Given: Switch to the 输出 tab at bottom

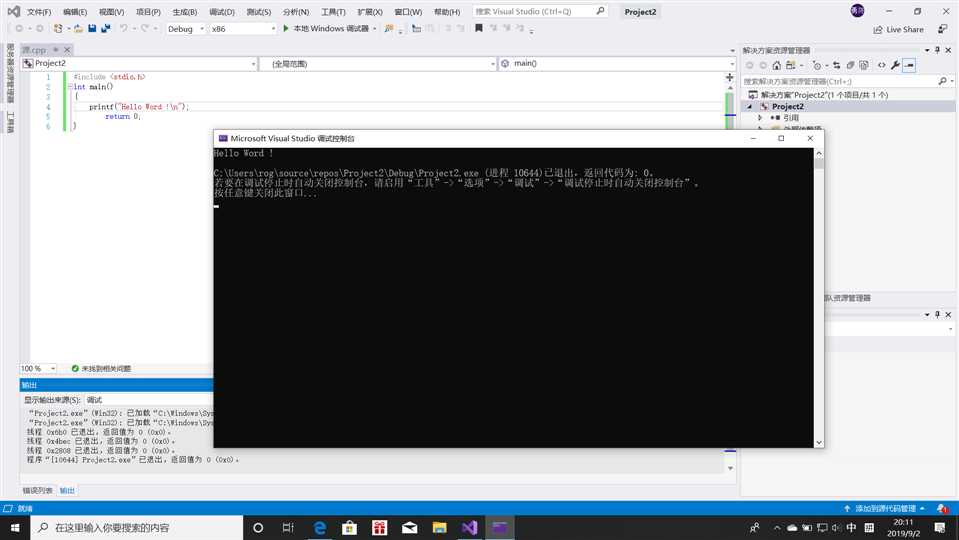Looking at the screenshot, I should (x=67, y=490).
